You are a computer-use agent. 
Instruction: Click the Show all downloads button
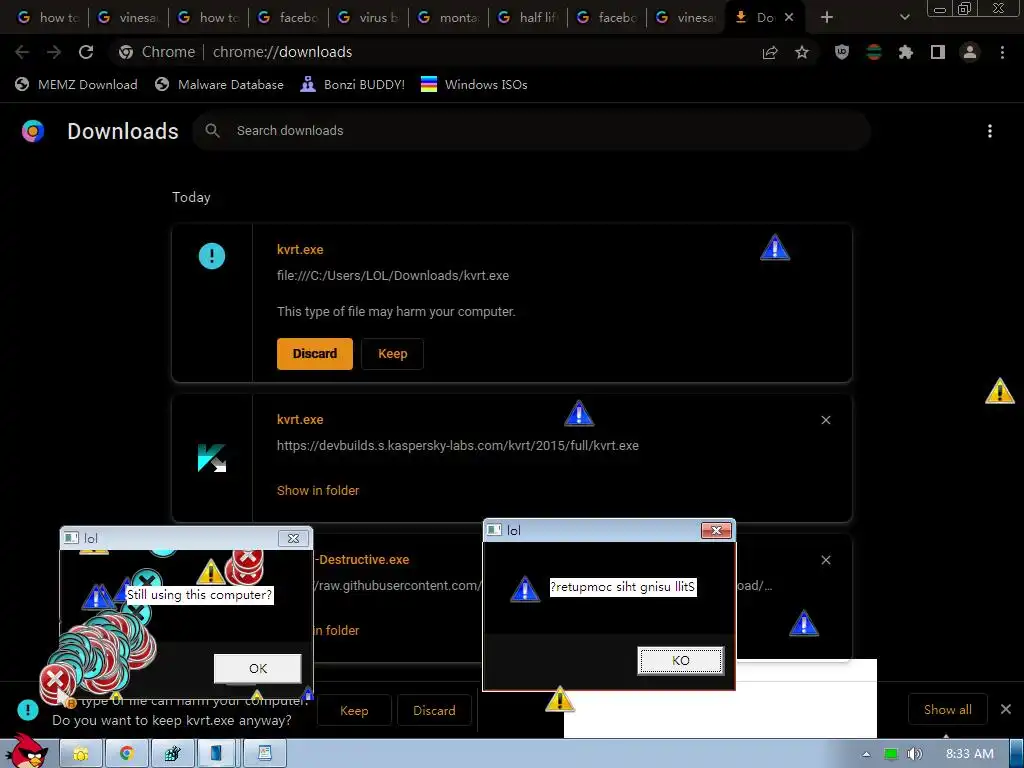click(x=948, y=710)
